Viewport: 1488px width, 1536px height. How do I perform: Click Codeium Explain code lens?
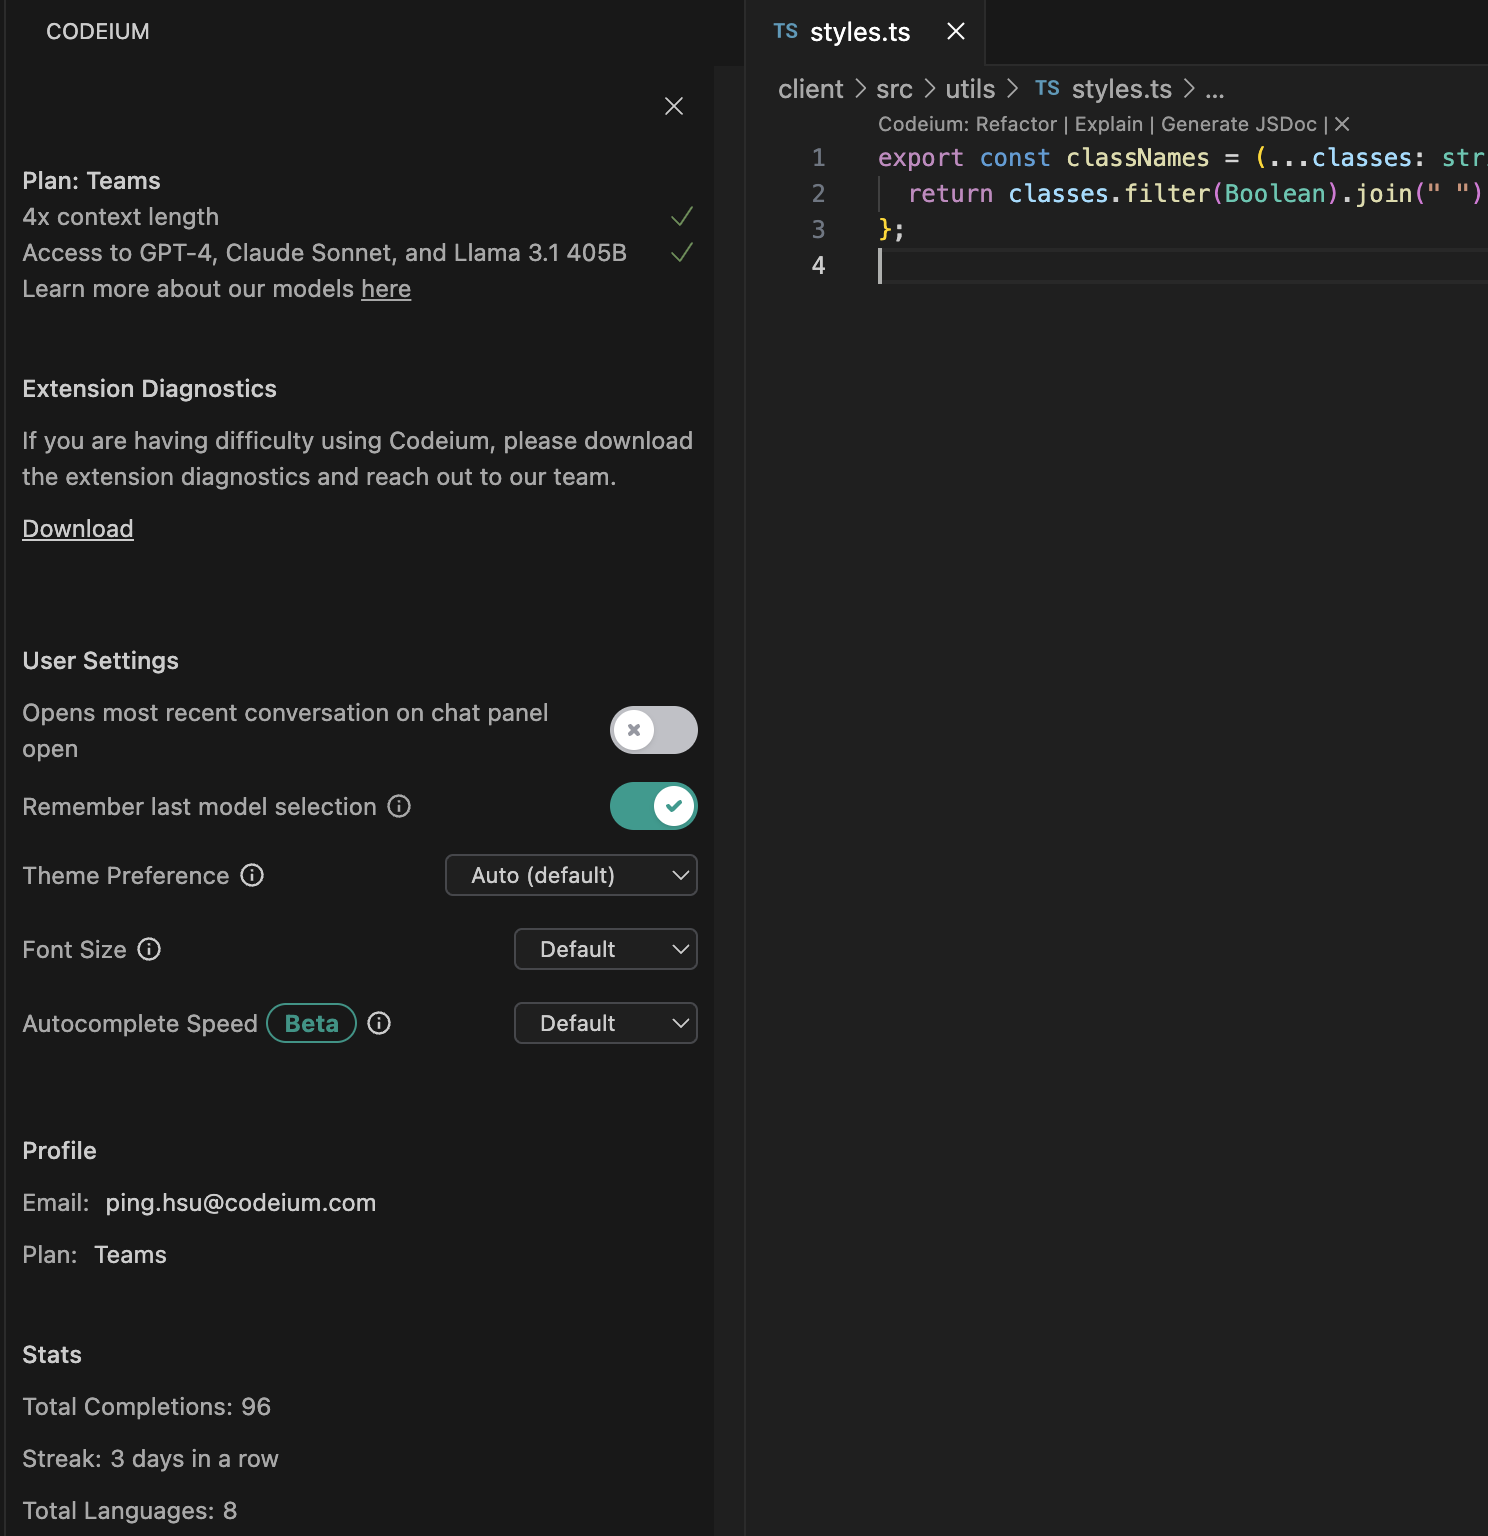pyautogui.click(x=1109, y=124)
